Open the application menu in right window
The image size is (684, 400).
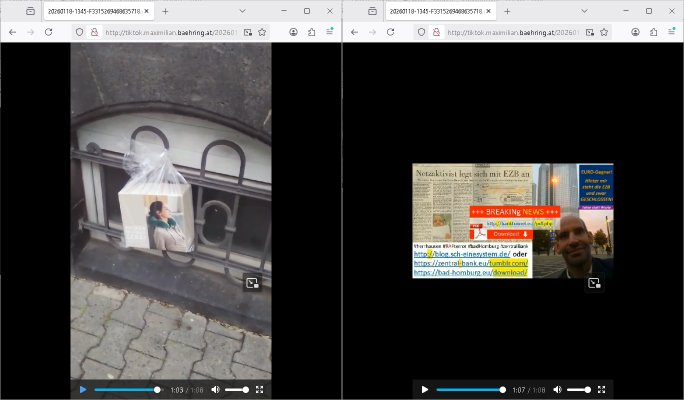click(x=672, y=32)
